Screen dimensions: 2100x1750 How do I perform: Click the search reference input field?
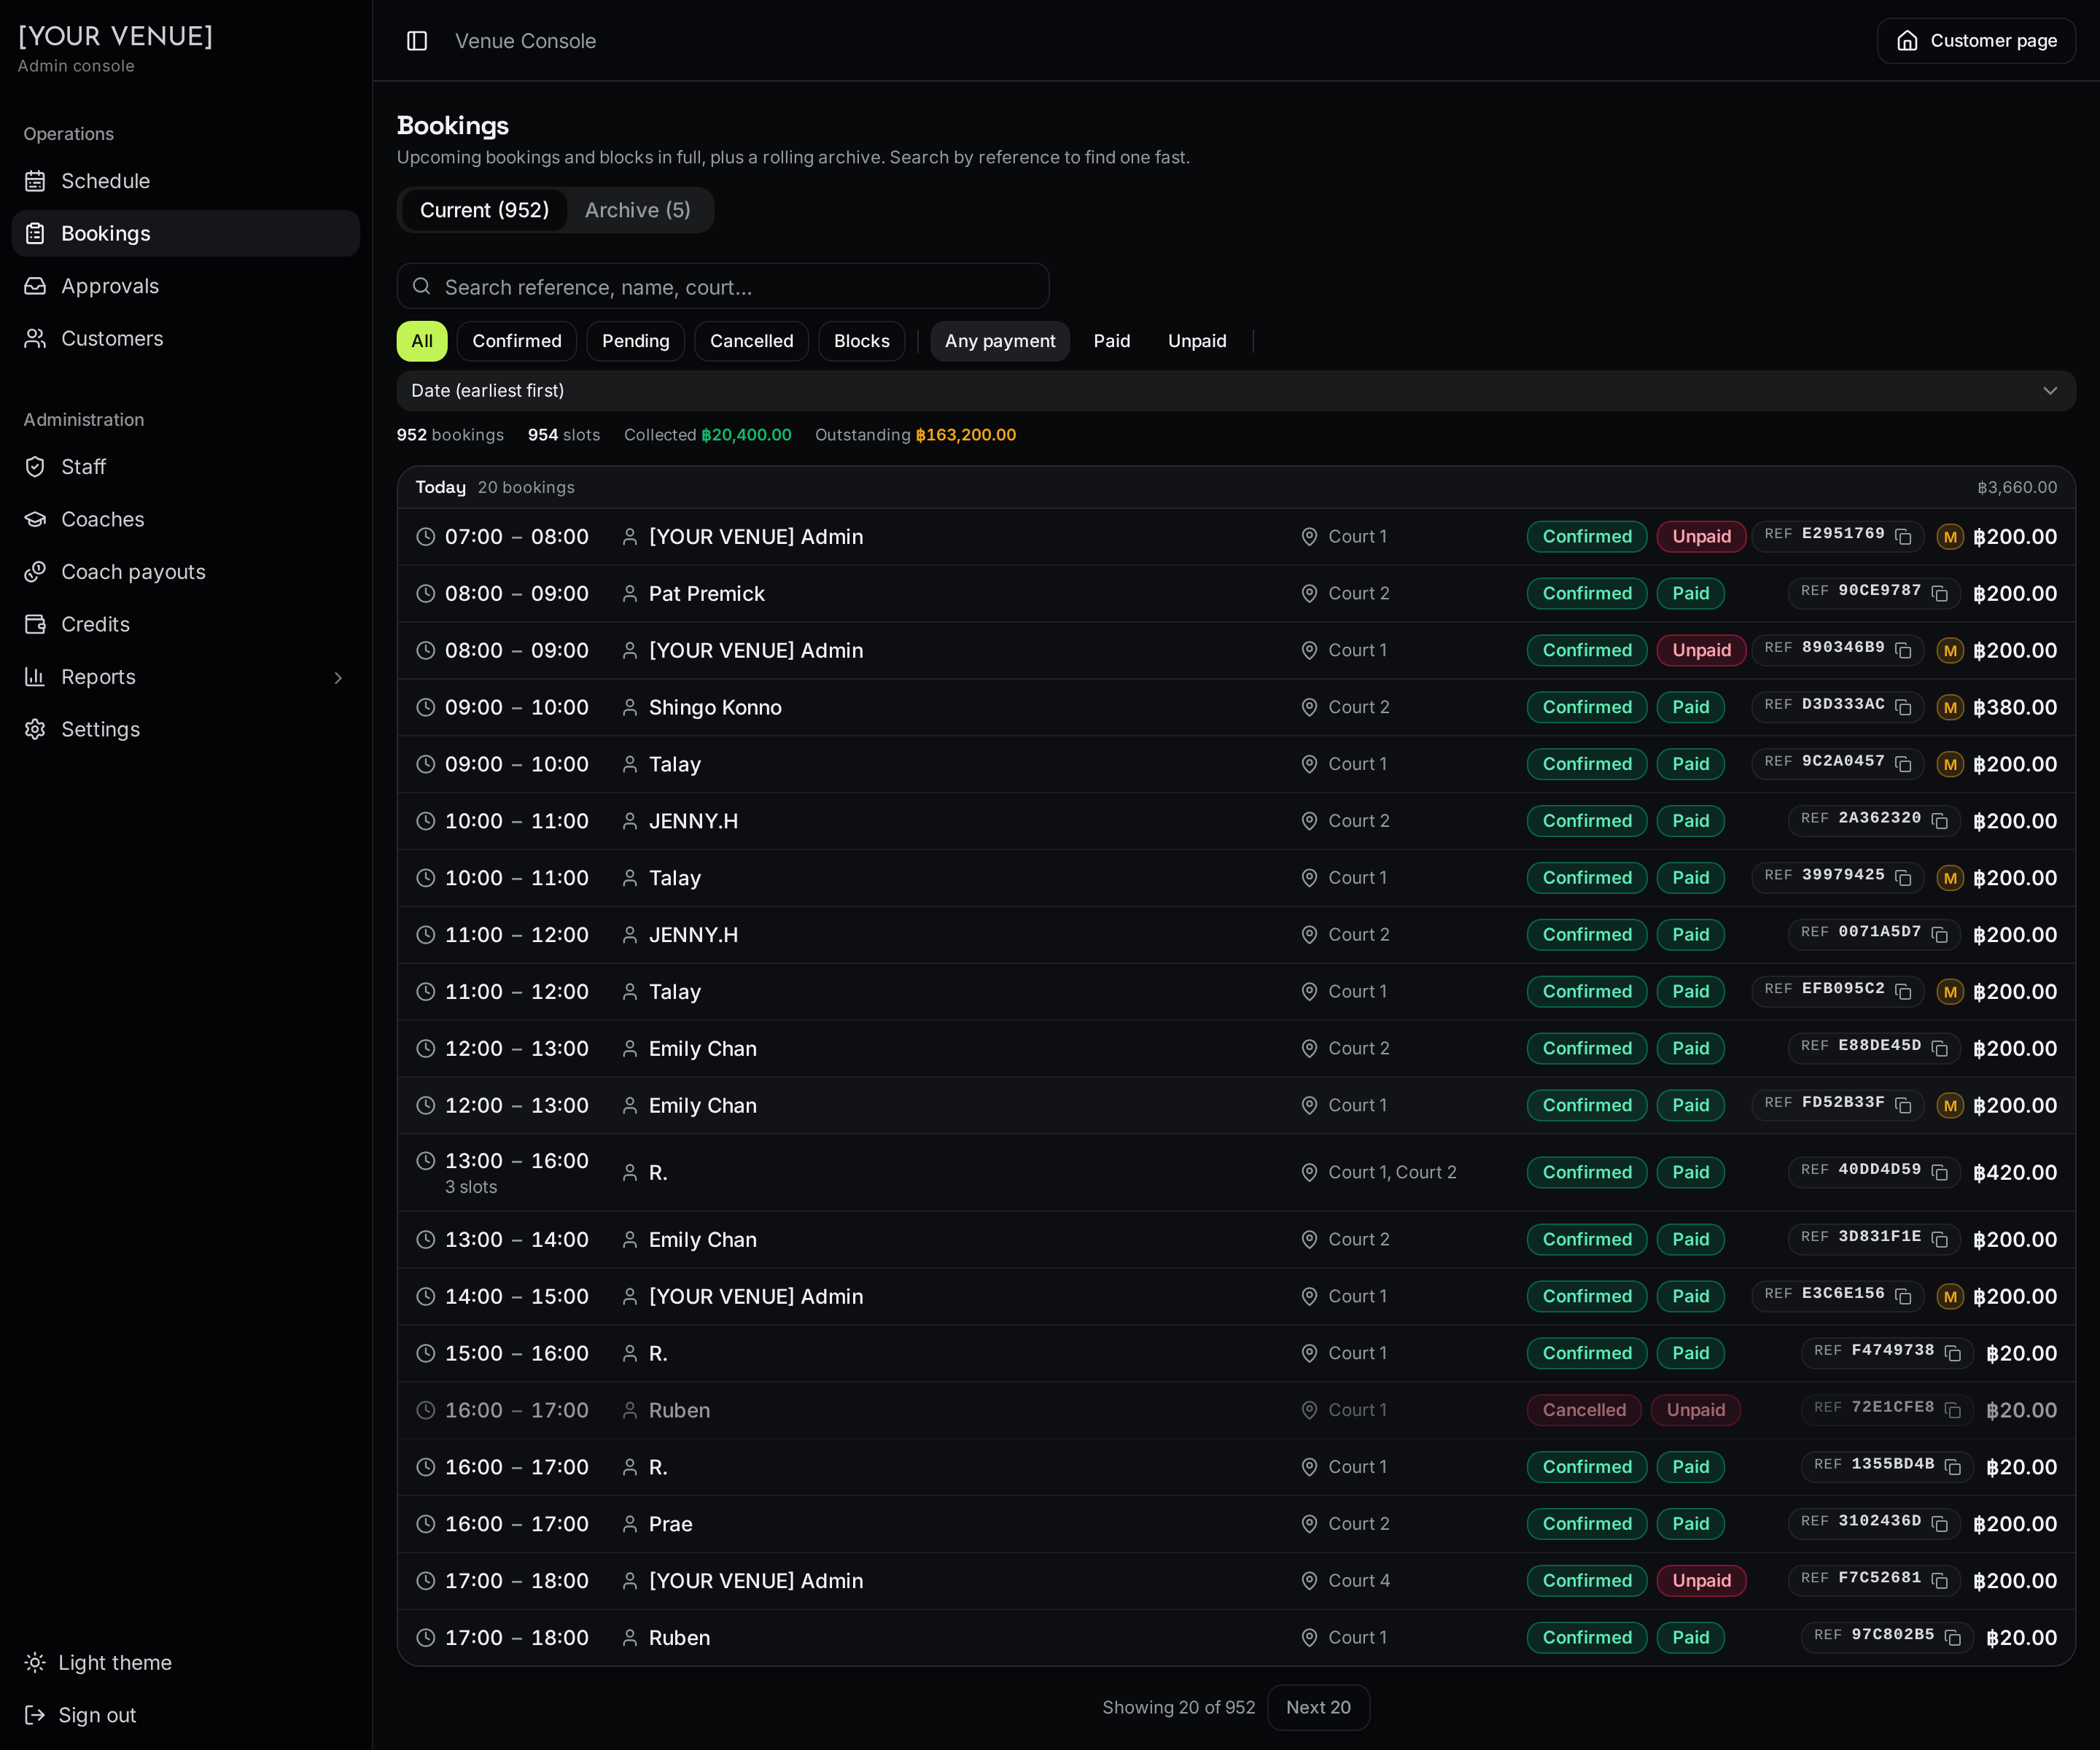tap(723, 287)
